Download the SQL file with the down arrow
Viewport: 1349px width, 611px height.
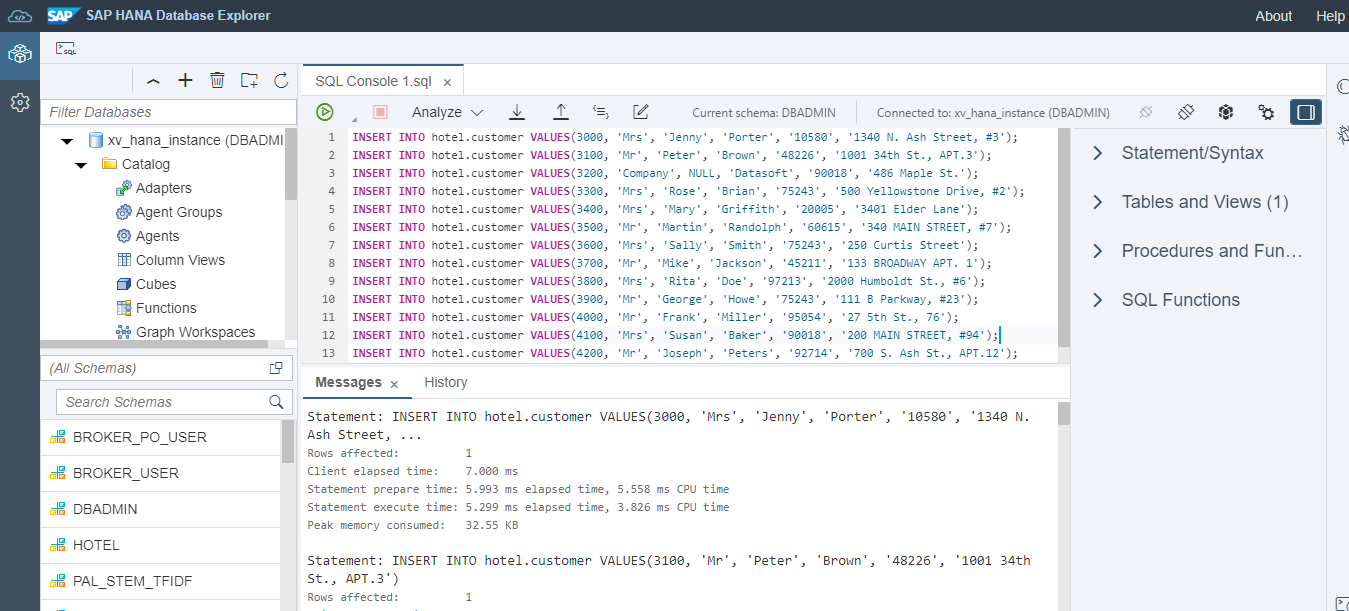[517, 112]
